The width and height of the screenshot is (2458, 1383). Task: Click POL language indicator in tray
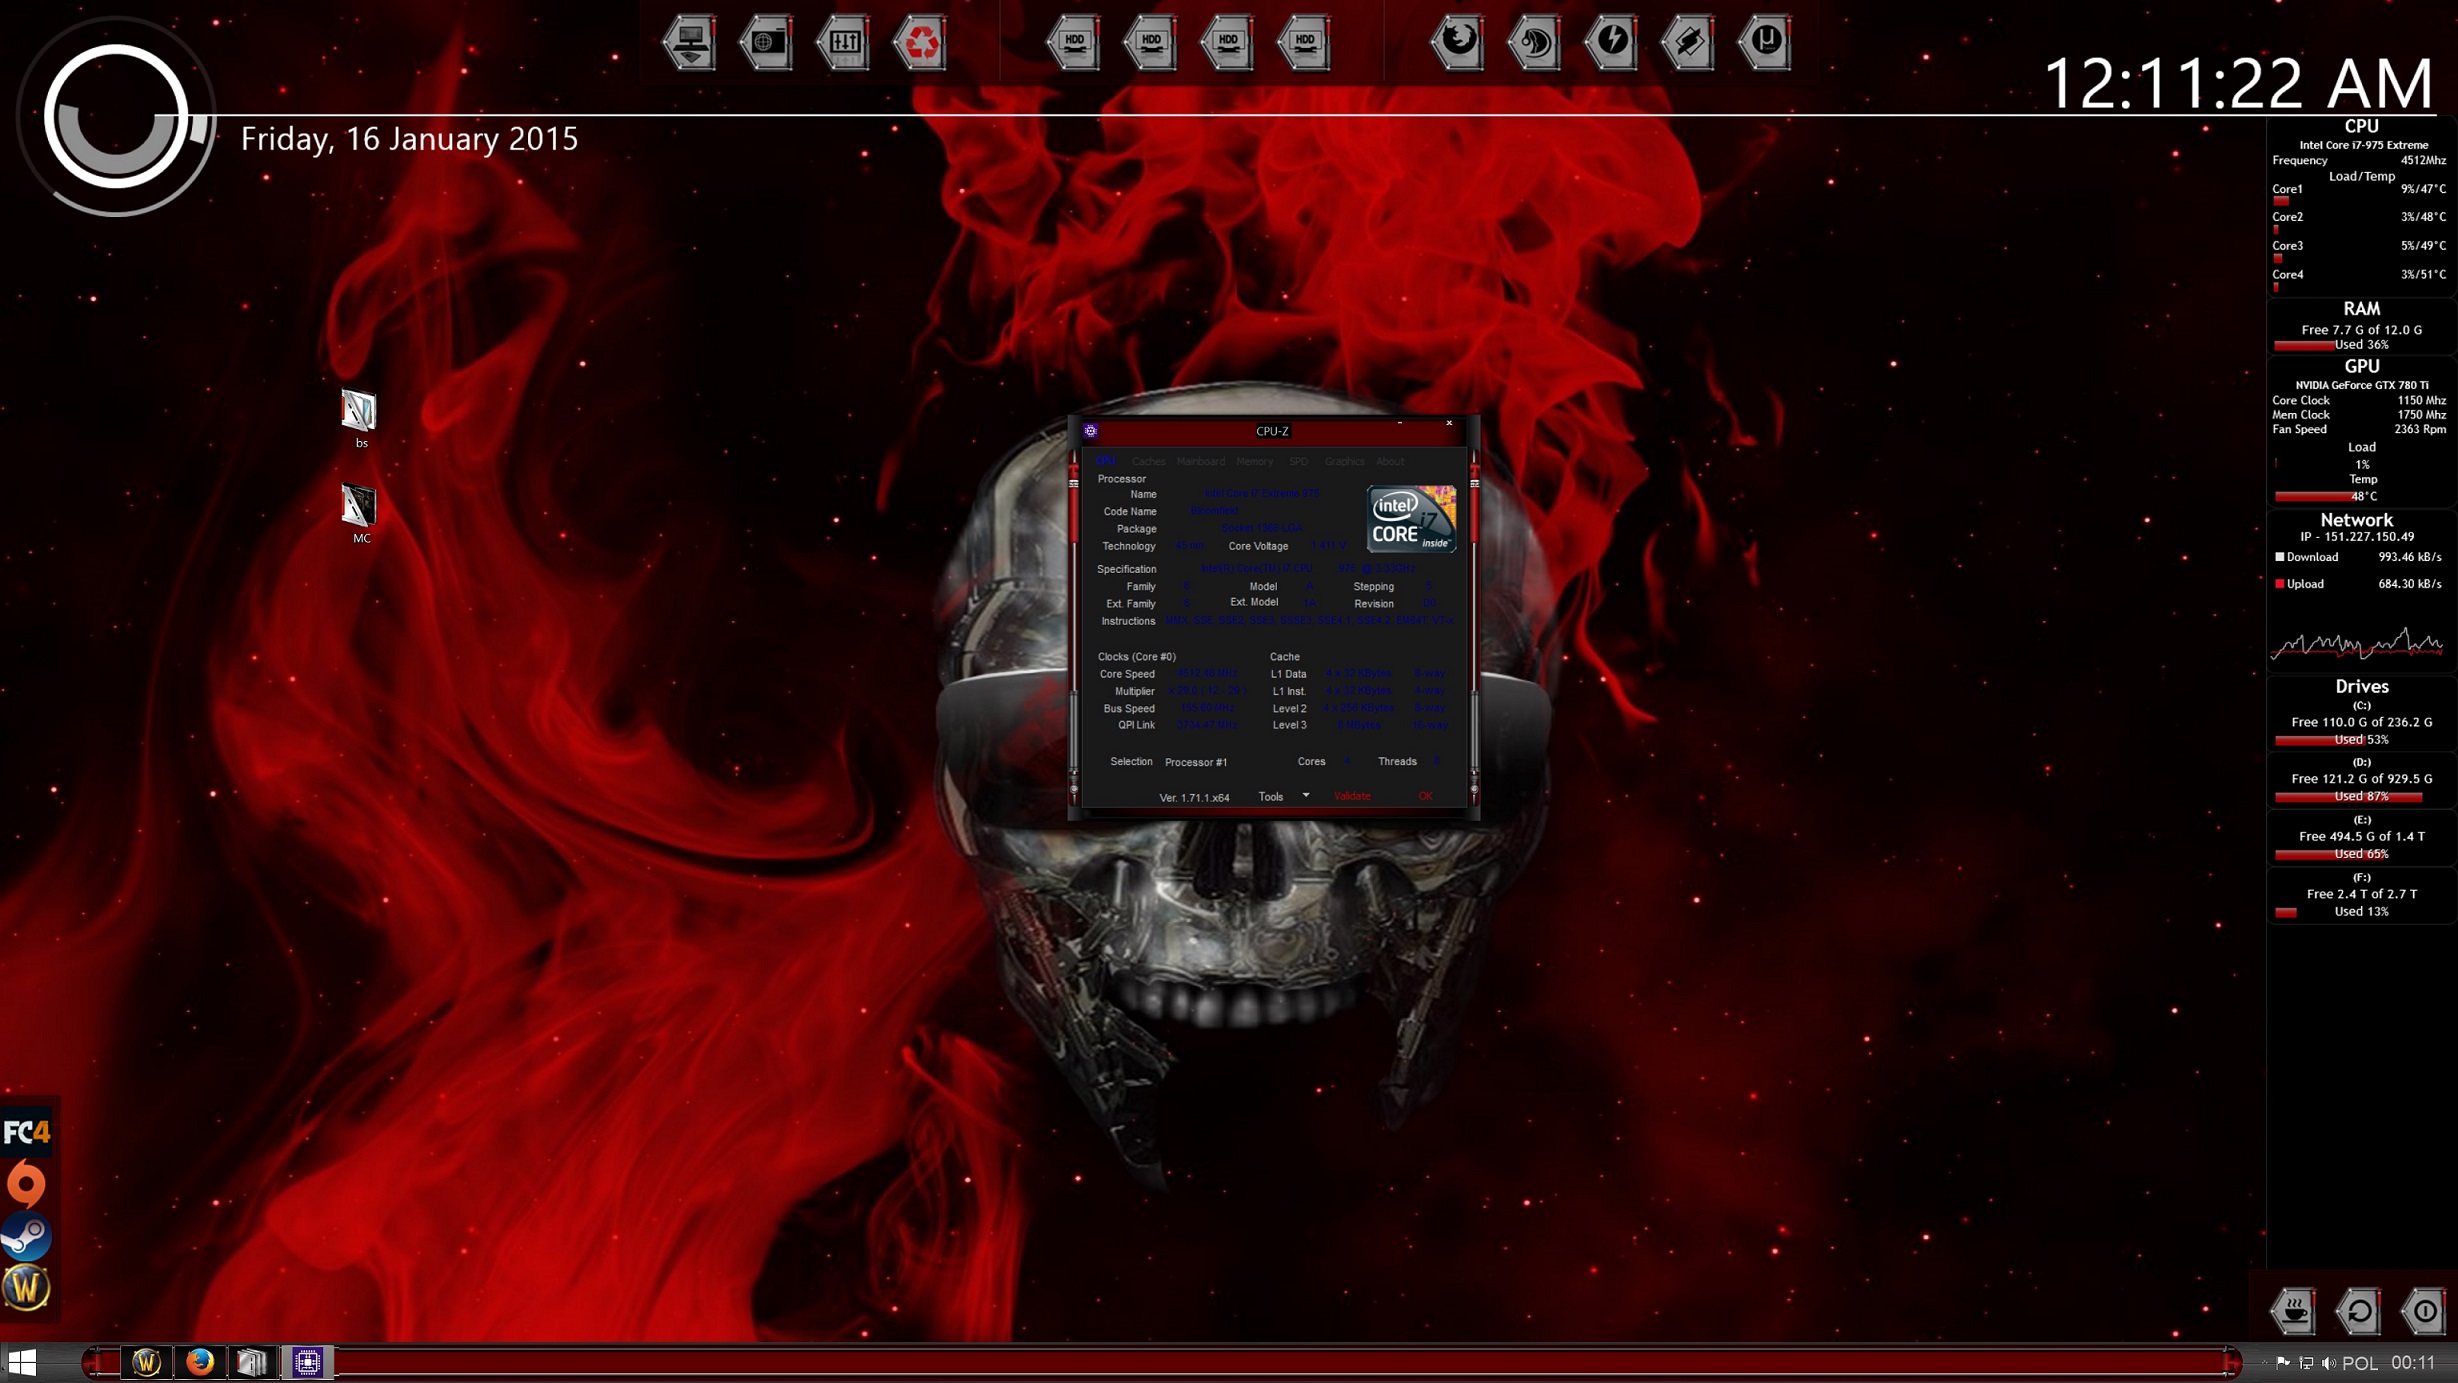coord(2360,1363)
